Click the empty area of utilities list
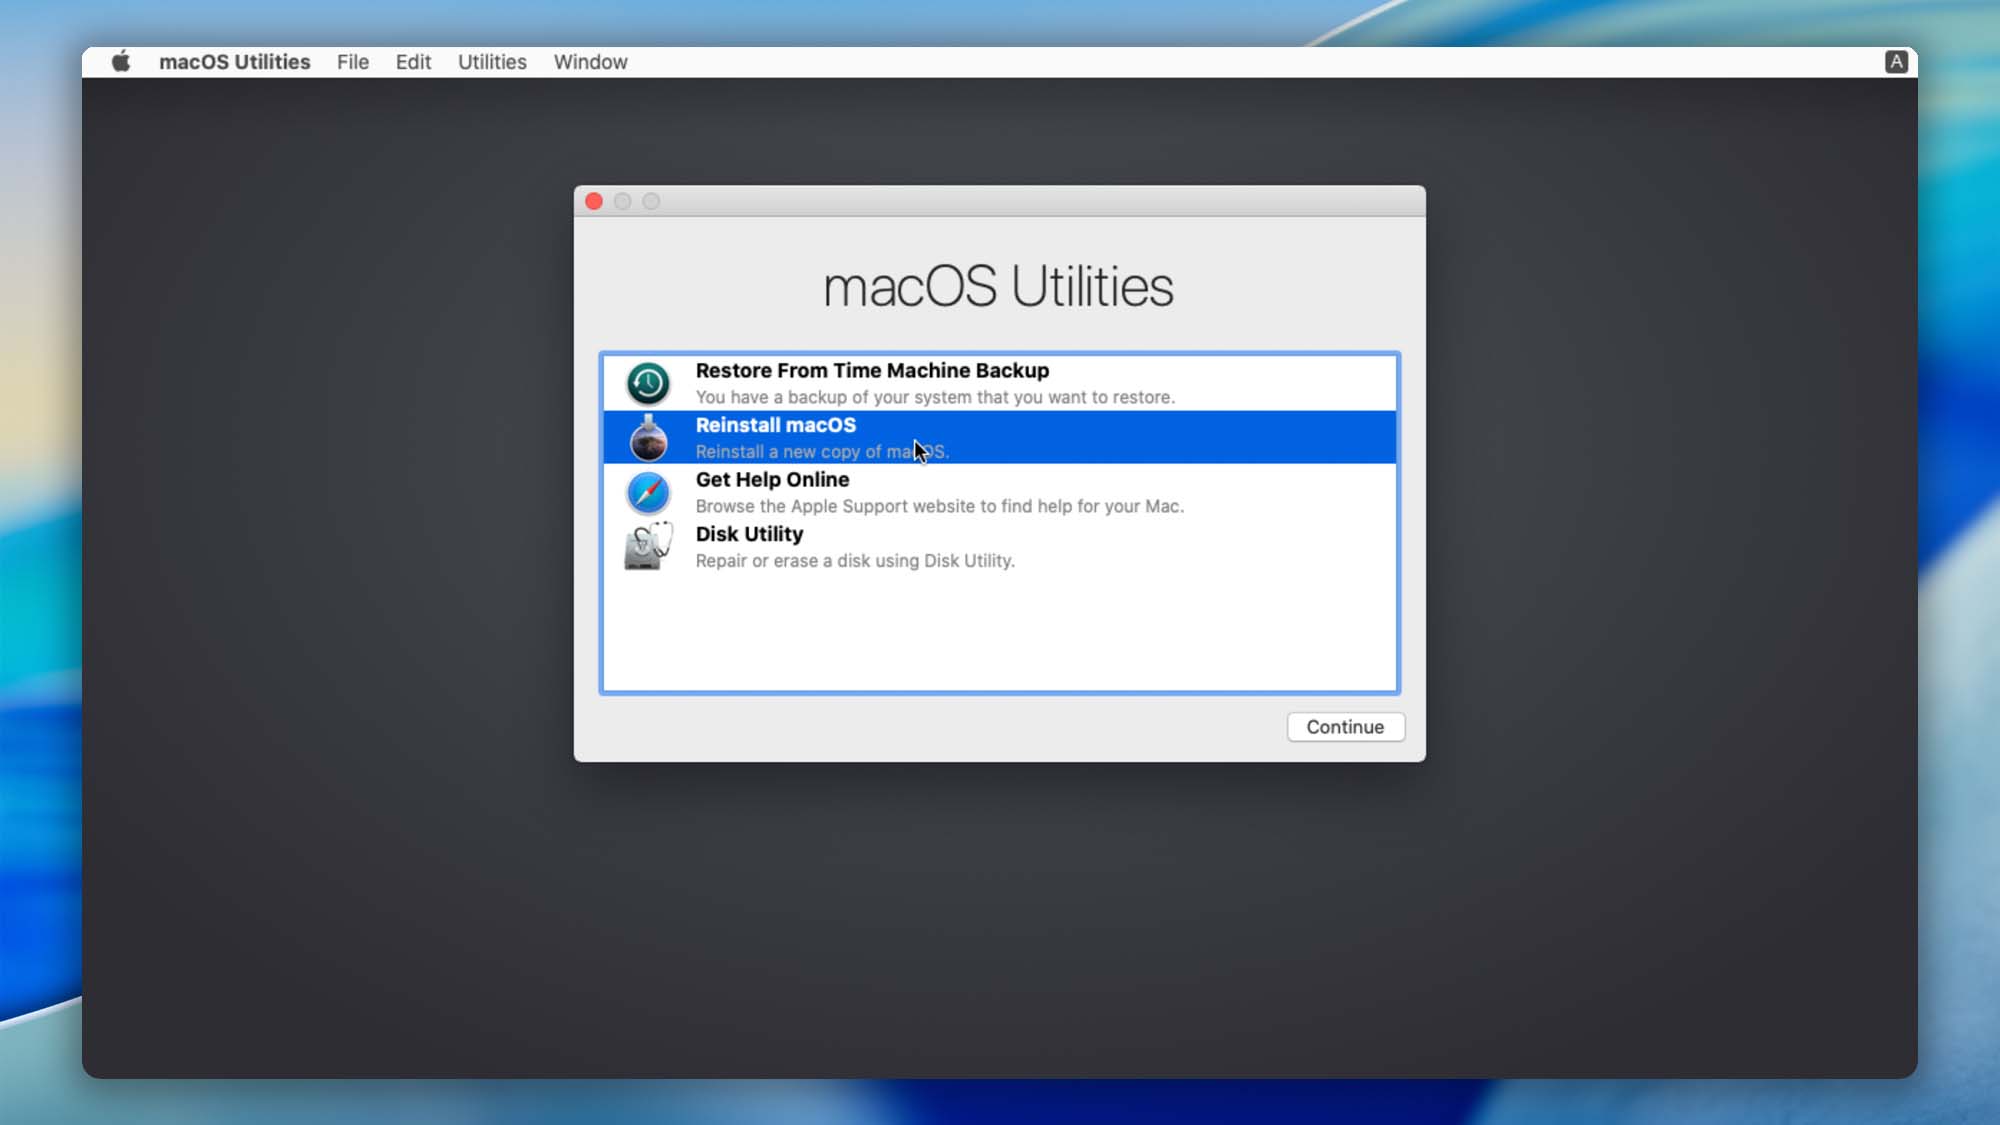Screen dimensions: 2000x1125 pos(1000,635)
